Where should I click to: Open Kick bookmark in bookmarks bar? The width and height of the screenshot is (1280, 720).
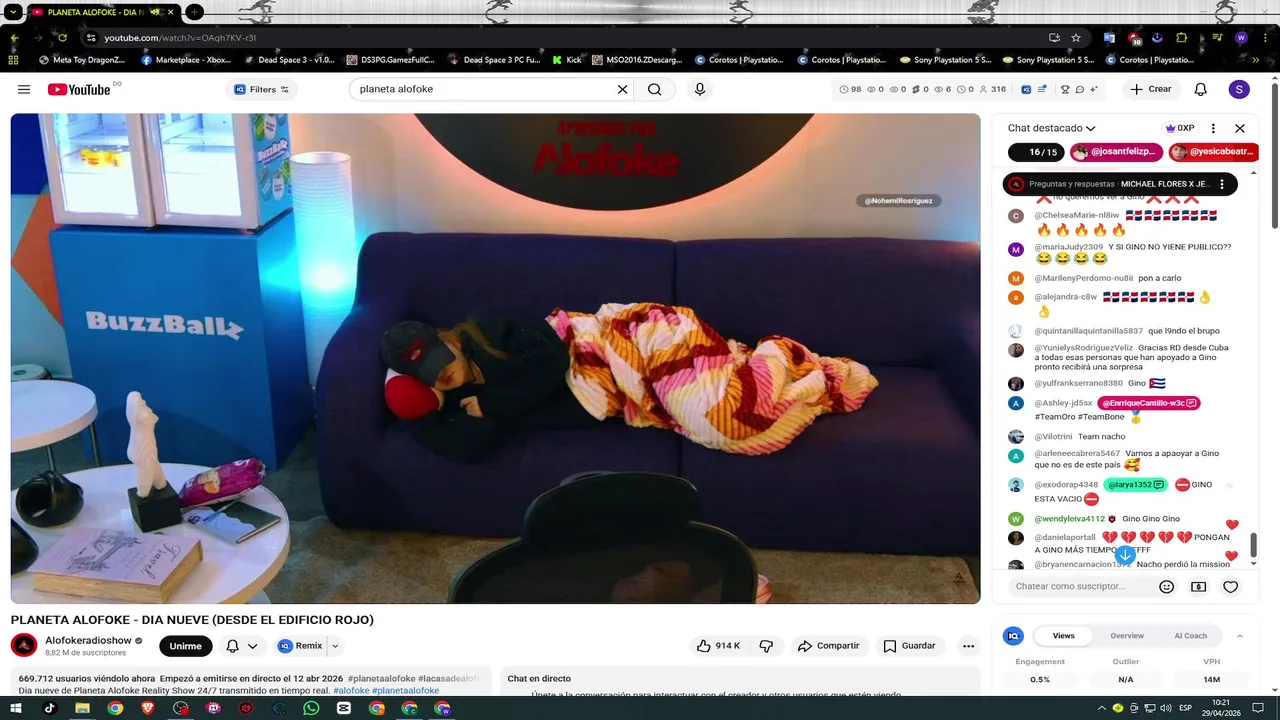566,60
